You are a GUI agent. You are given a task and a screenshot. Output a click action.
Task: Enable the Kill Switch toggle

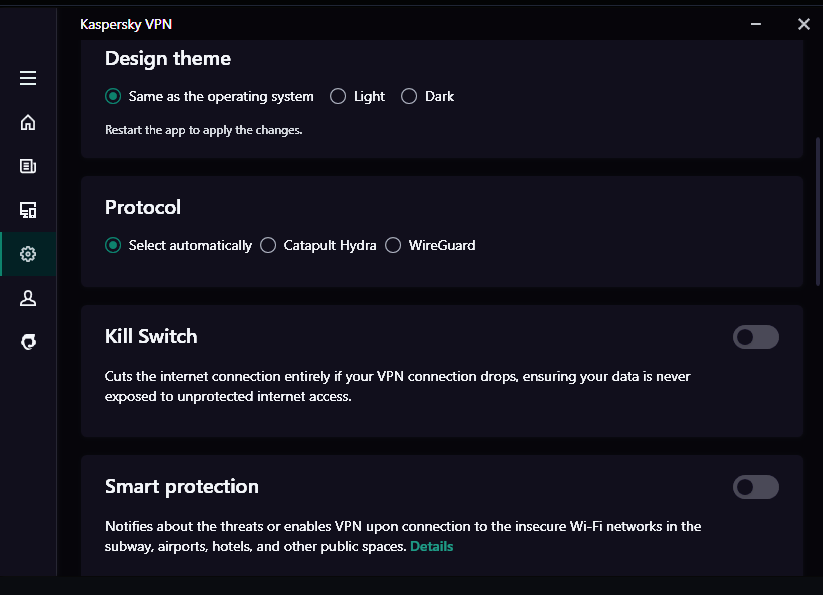(755, 337)
